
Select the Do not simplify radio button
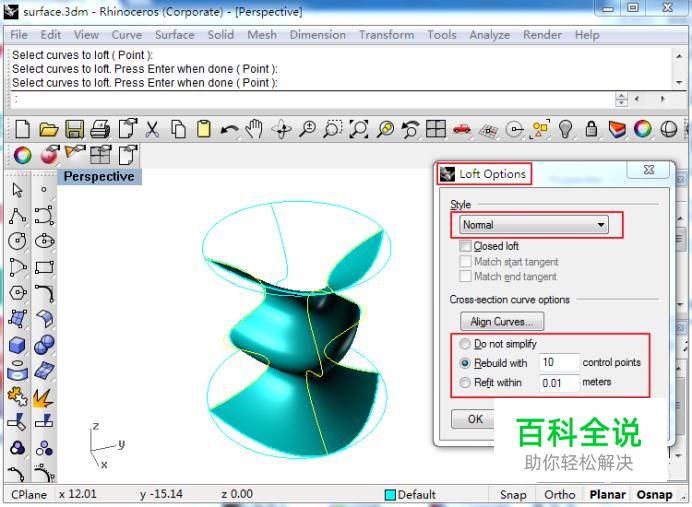coord(465,344)
